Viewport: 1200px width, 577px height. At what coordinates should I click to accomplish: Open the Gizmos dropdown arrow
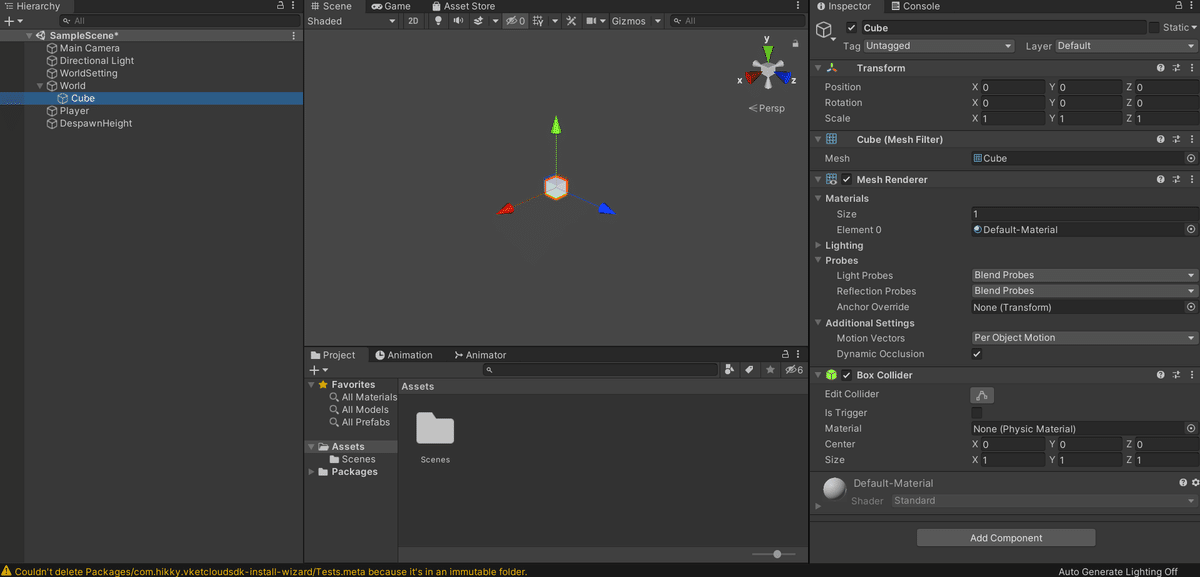[x=656, y=21]
